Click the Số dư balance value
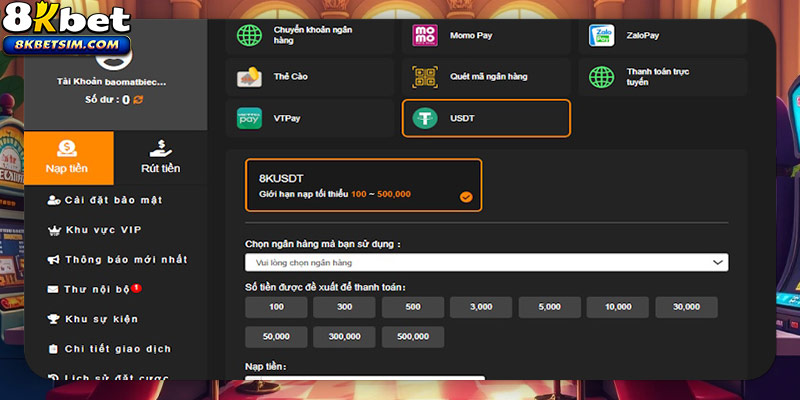Screen dimensions: 800x400 (126, 100)
